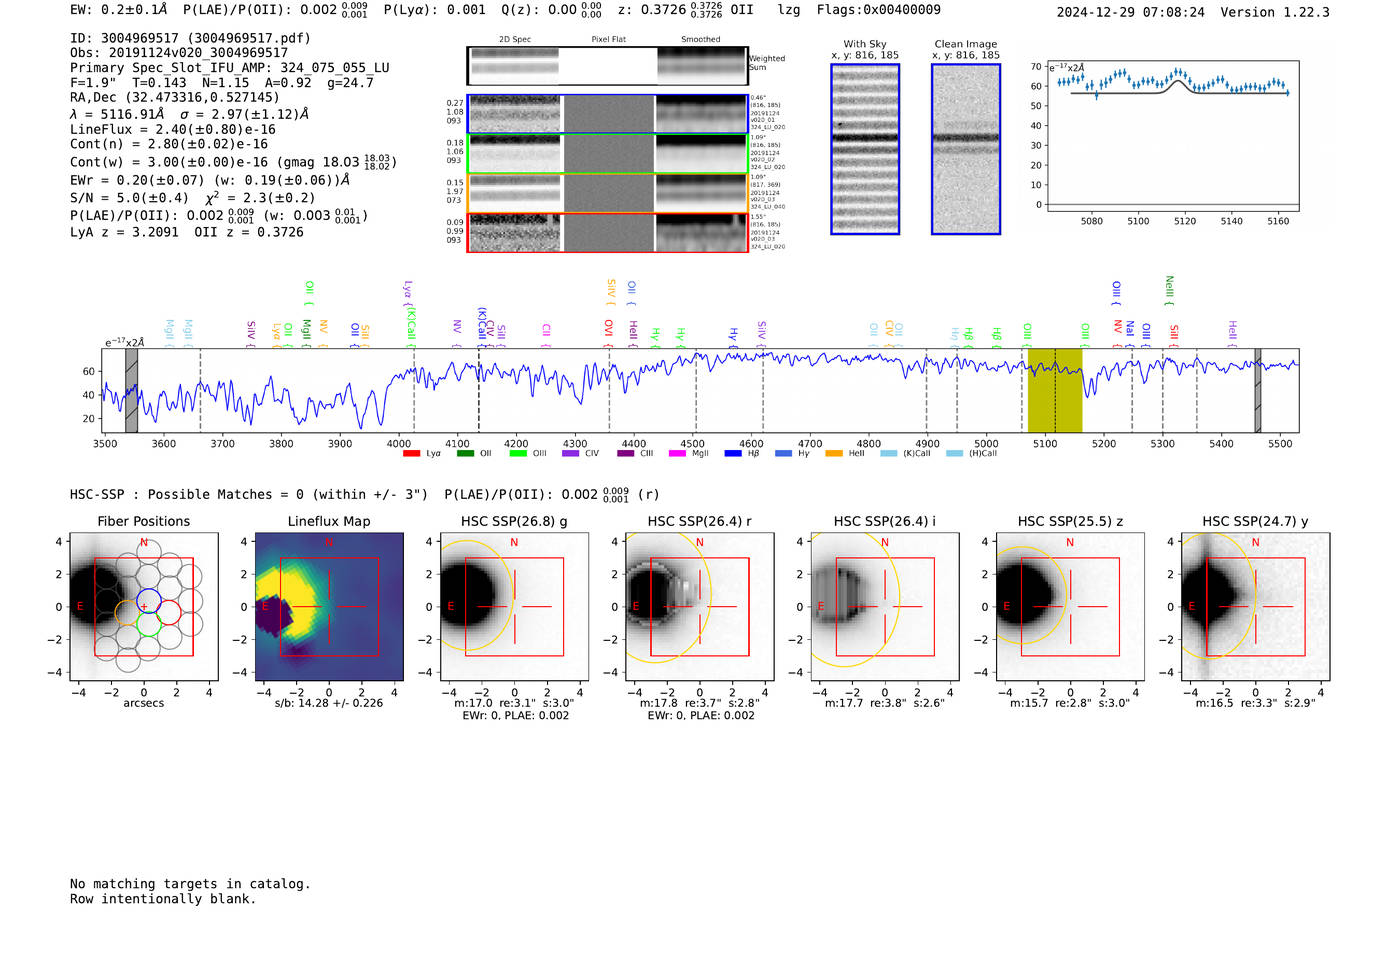This screenshot has height=953, width=1400.
Task: Select the HSC SSP(26.4) i cutout
Action: [885, 606]
